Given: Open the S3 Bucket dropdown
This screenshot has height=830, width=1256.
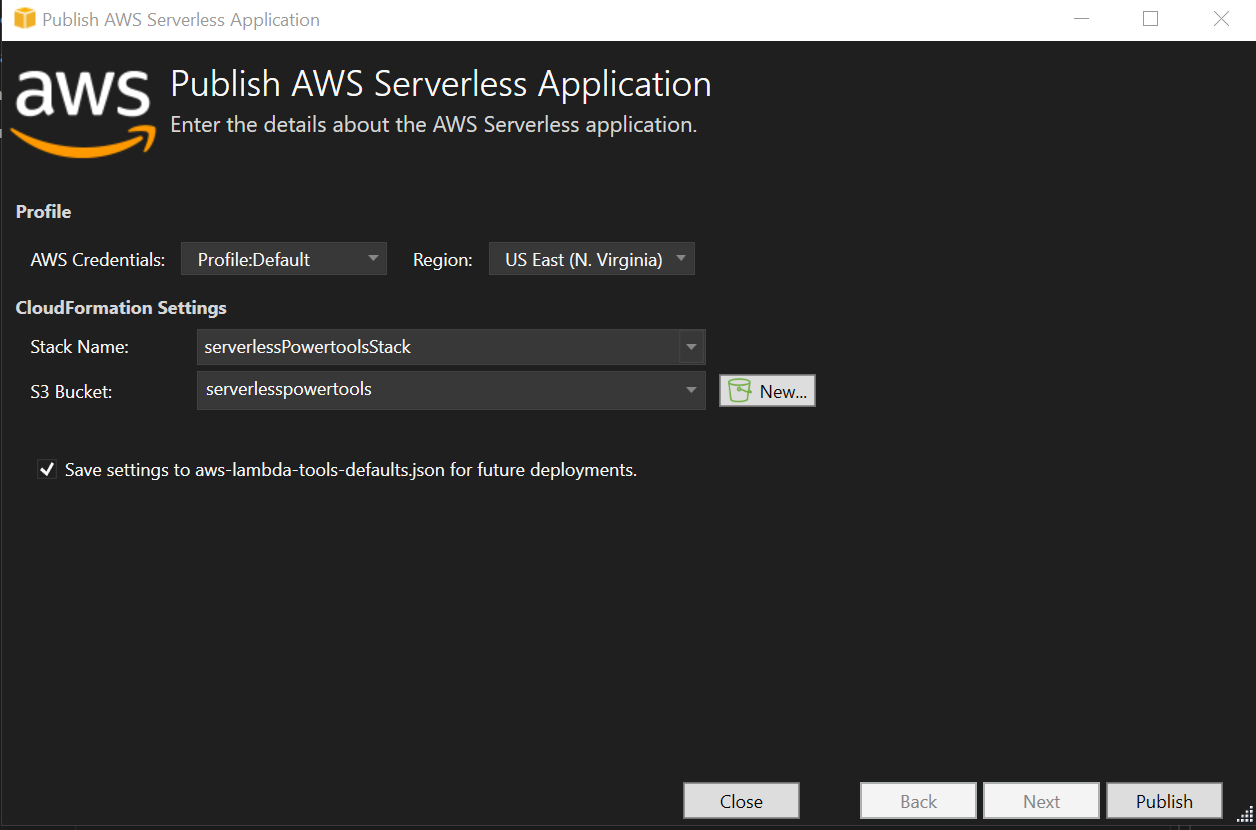Looking at the screenshot, I should [x=691, y=390].
